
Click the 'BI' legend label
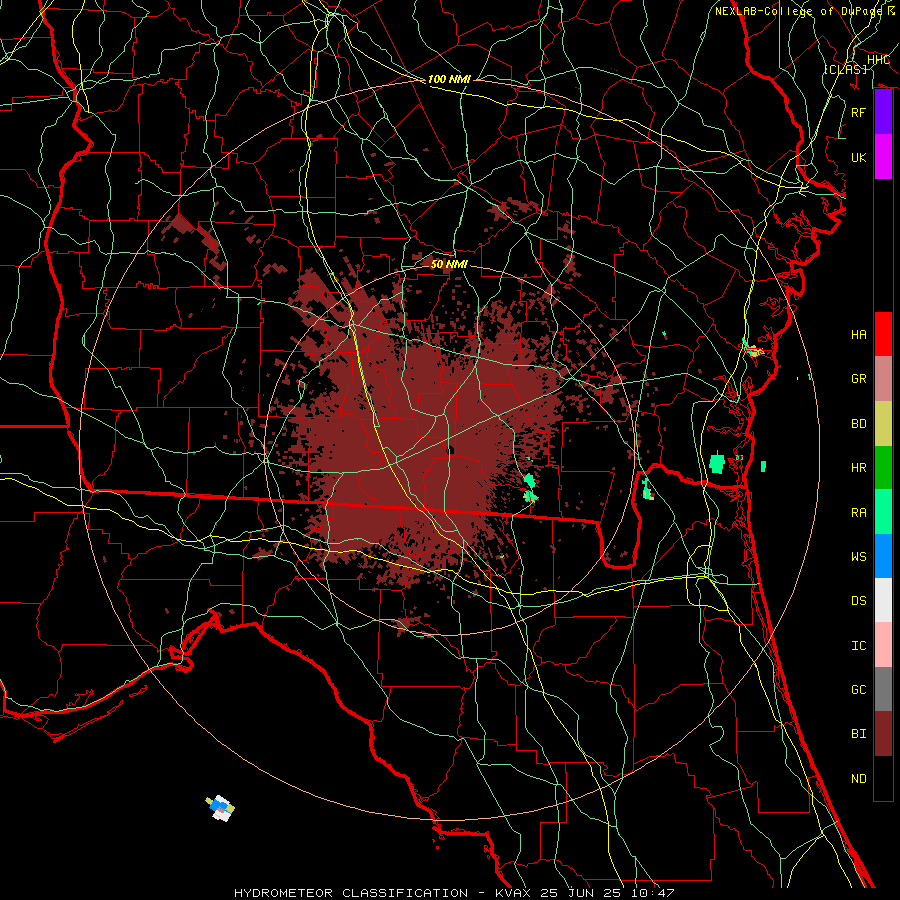(x=858, y=734)
